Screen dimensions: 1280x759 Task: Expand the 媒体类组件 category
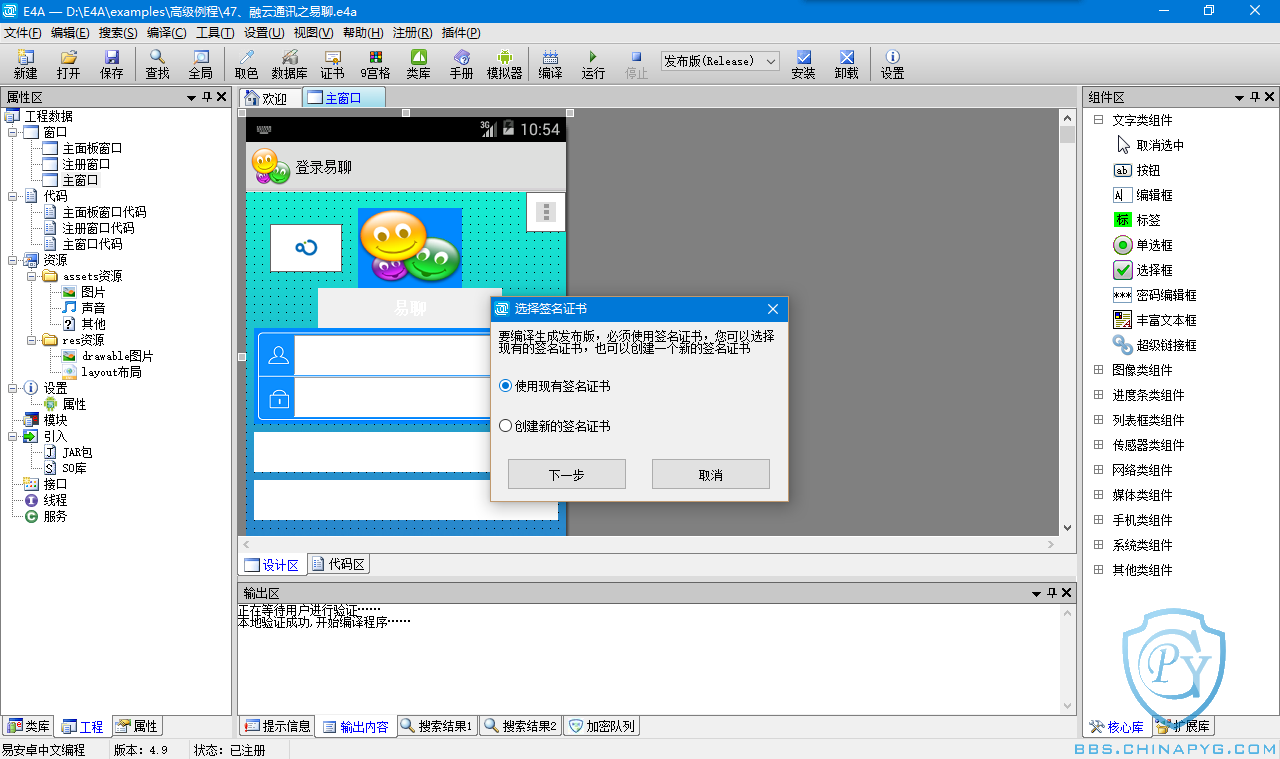(1098, 495)
